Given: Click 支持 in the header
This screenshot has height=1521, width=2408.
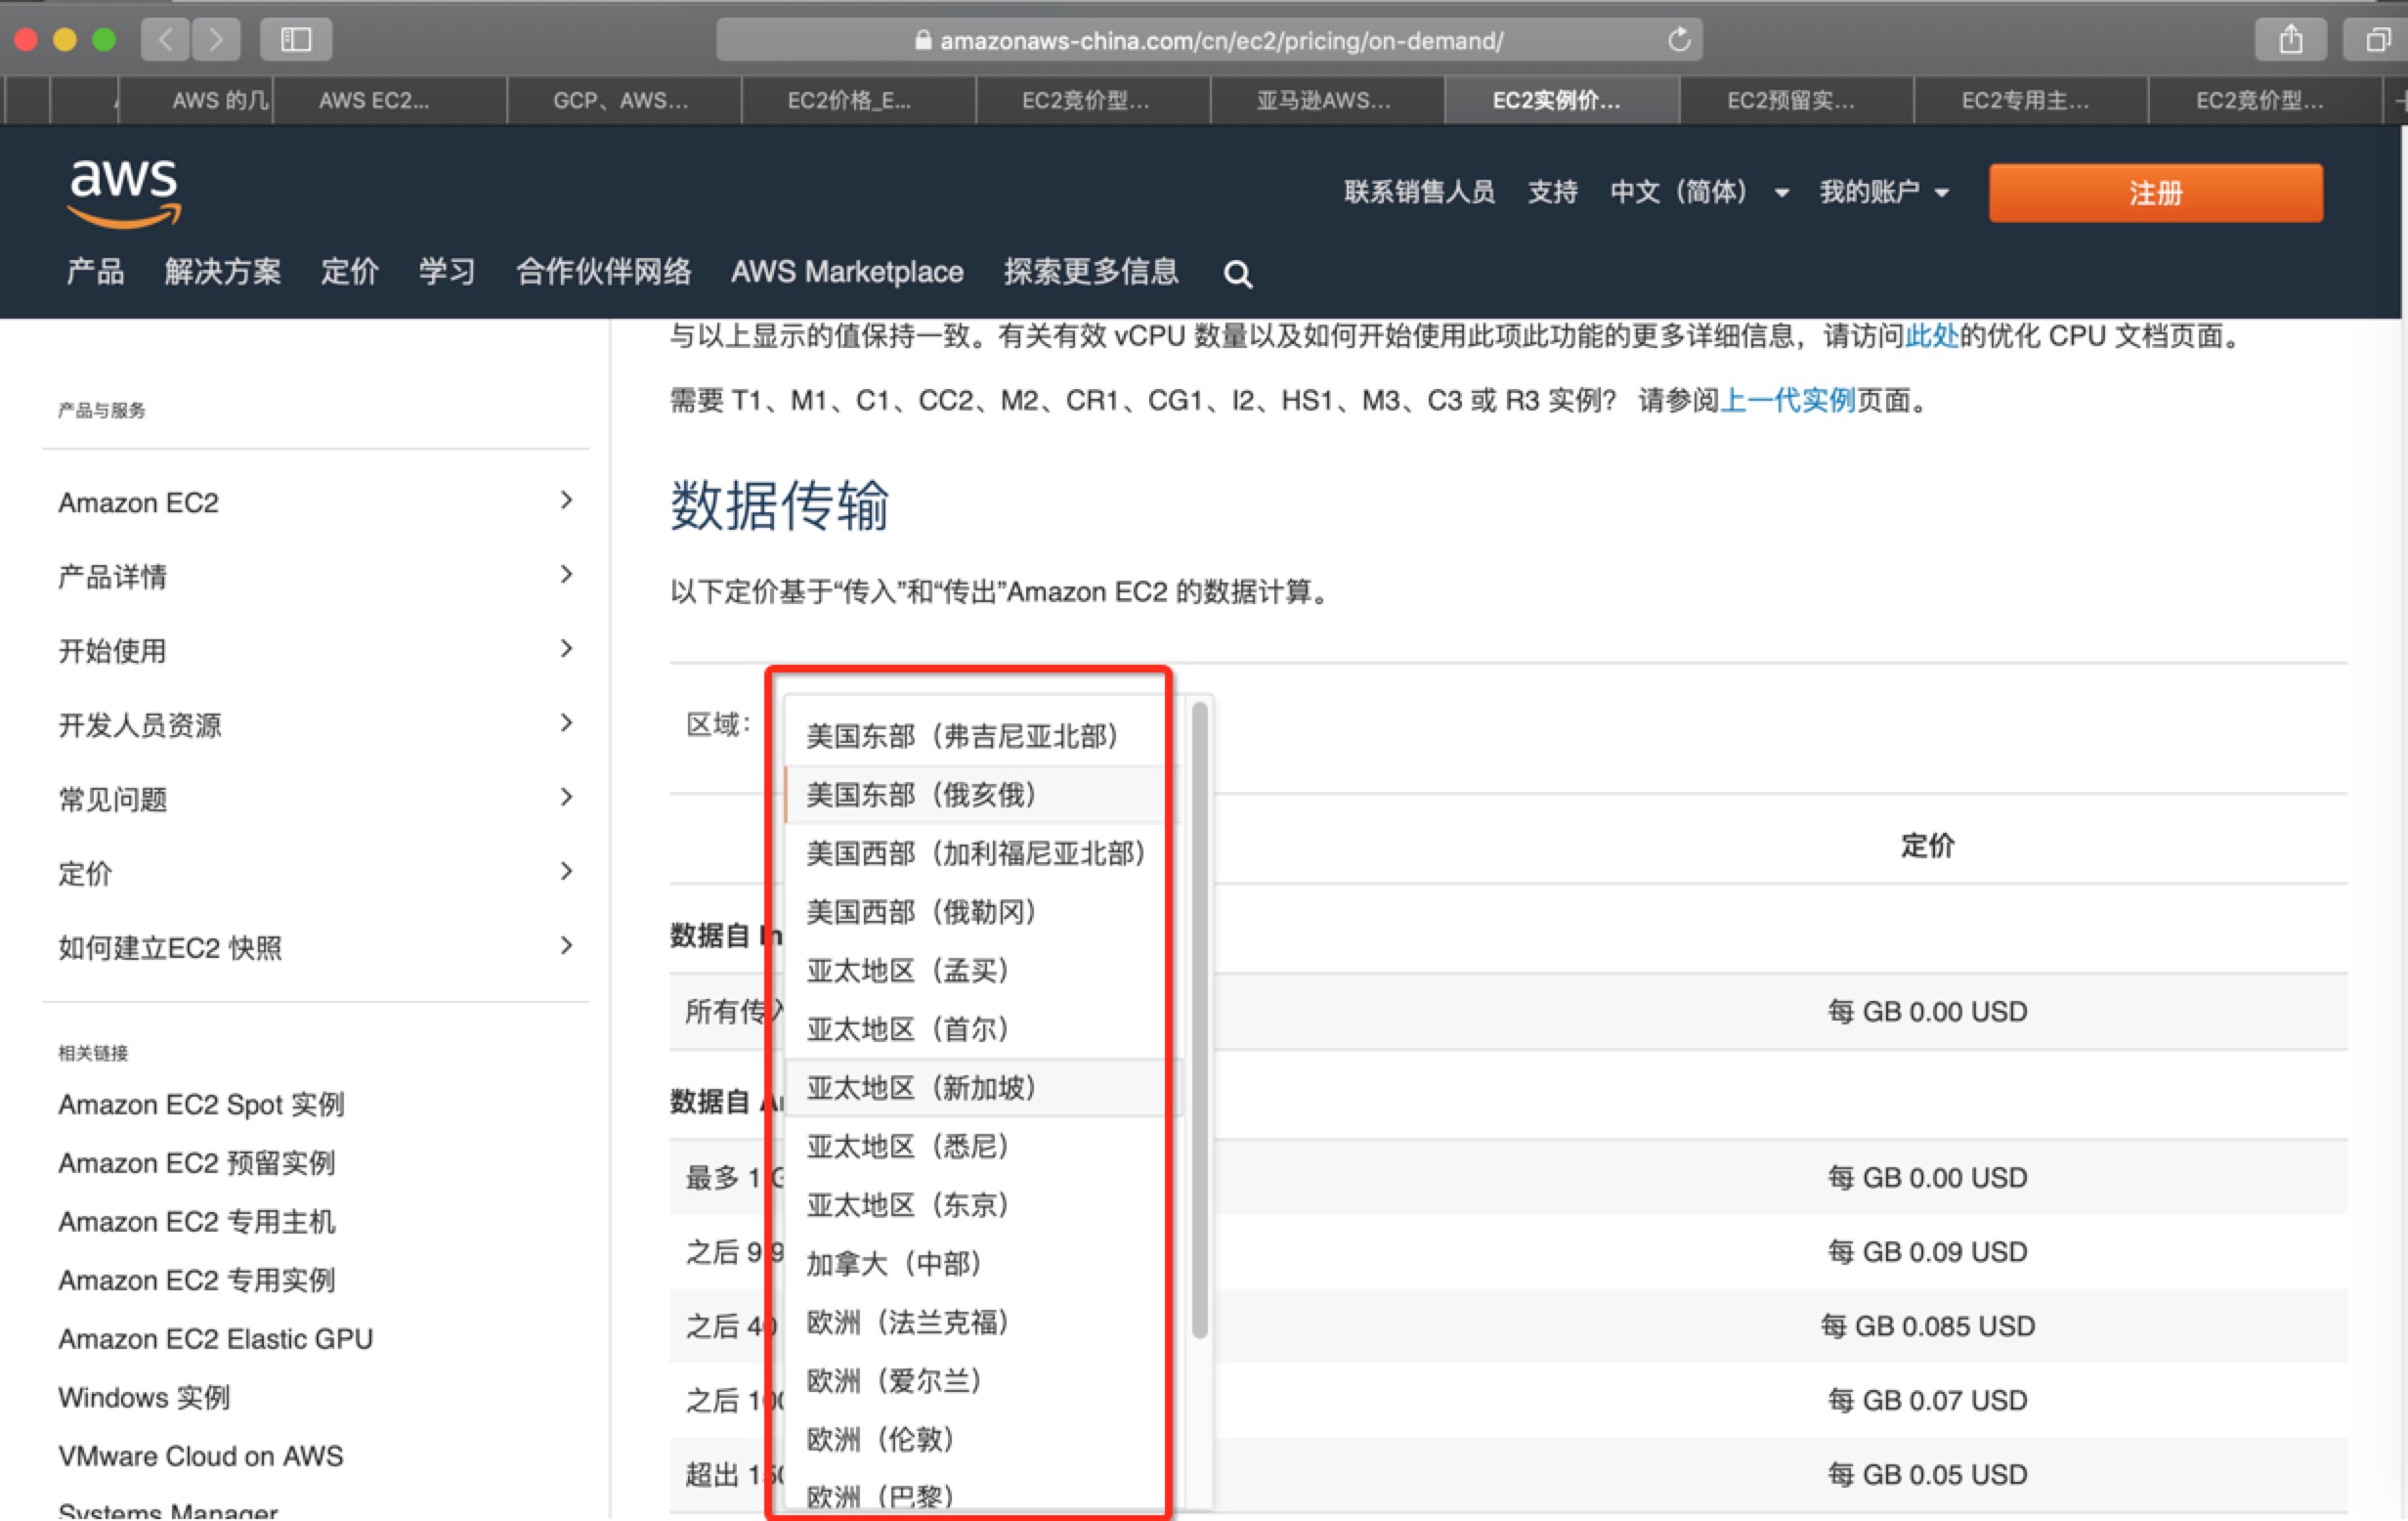Looking at the screenshot, I should (1552, 192).
